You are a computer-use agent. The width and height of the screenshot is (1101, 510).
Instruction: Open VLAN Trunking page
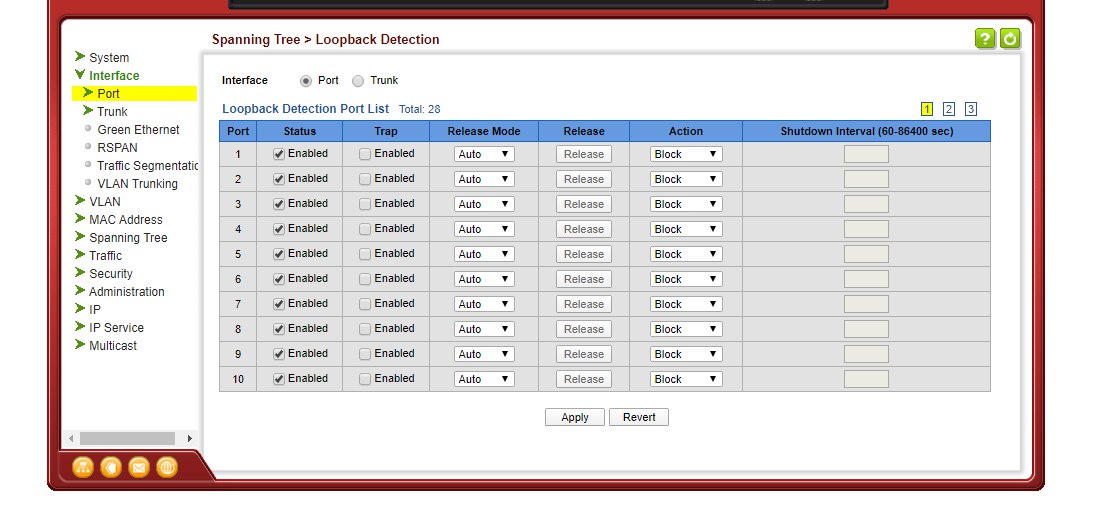point(138,184)
